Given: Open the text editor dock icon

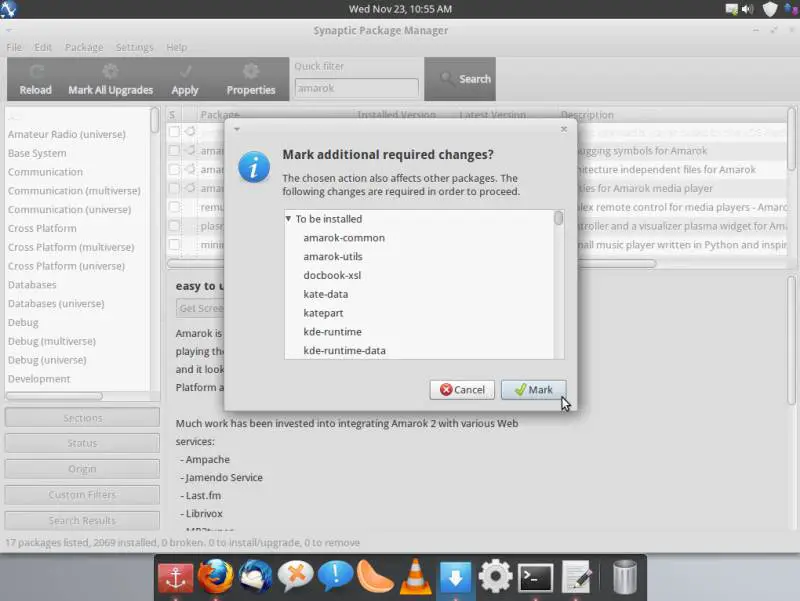Looking at the screenshot, I should click(x=577, y=577).
